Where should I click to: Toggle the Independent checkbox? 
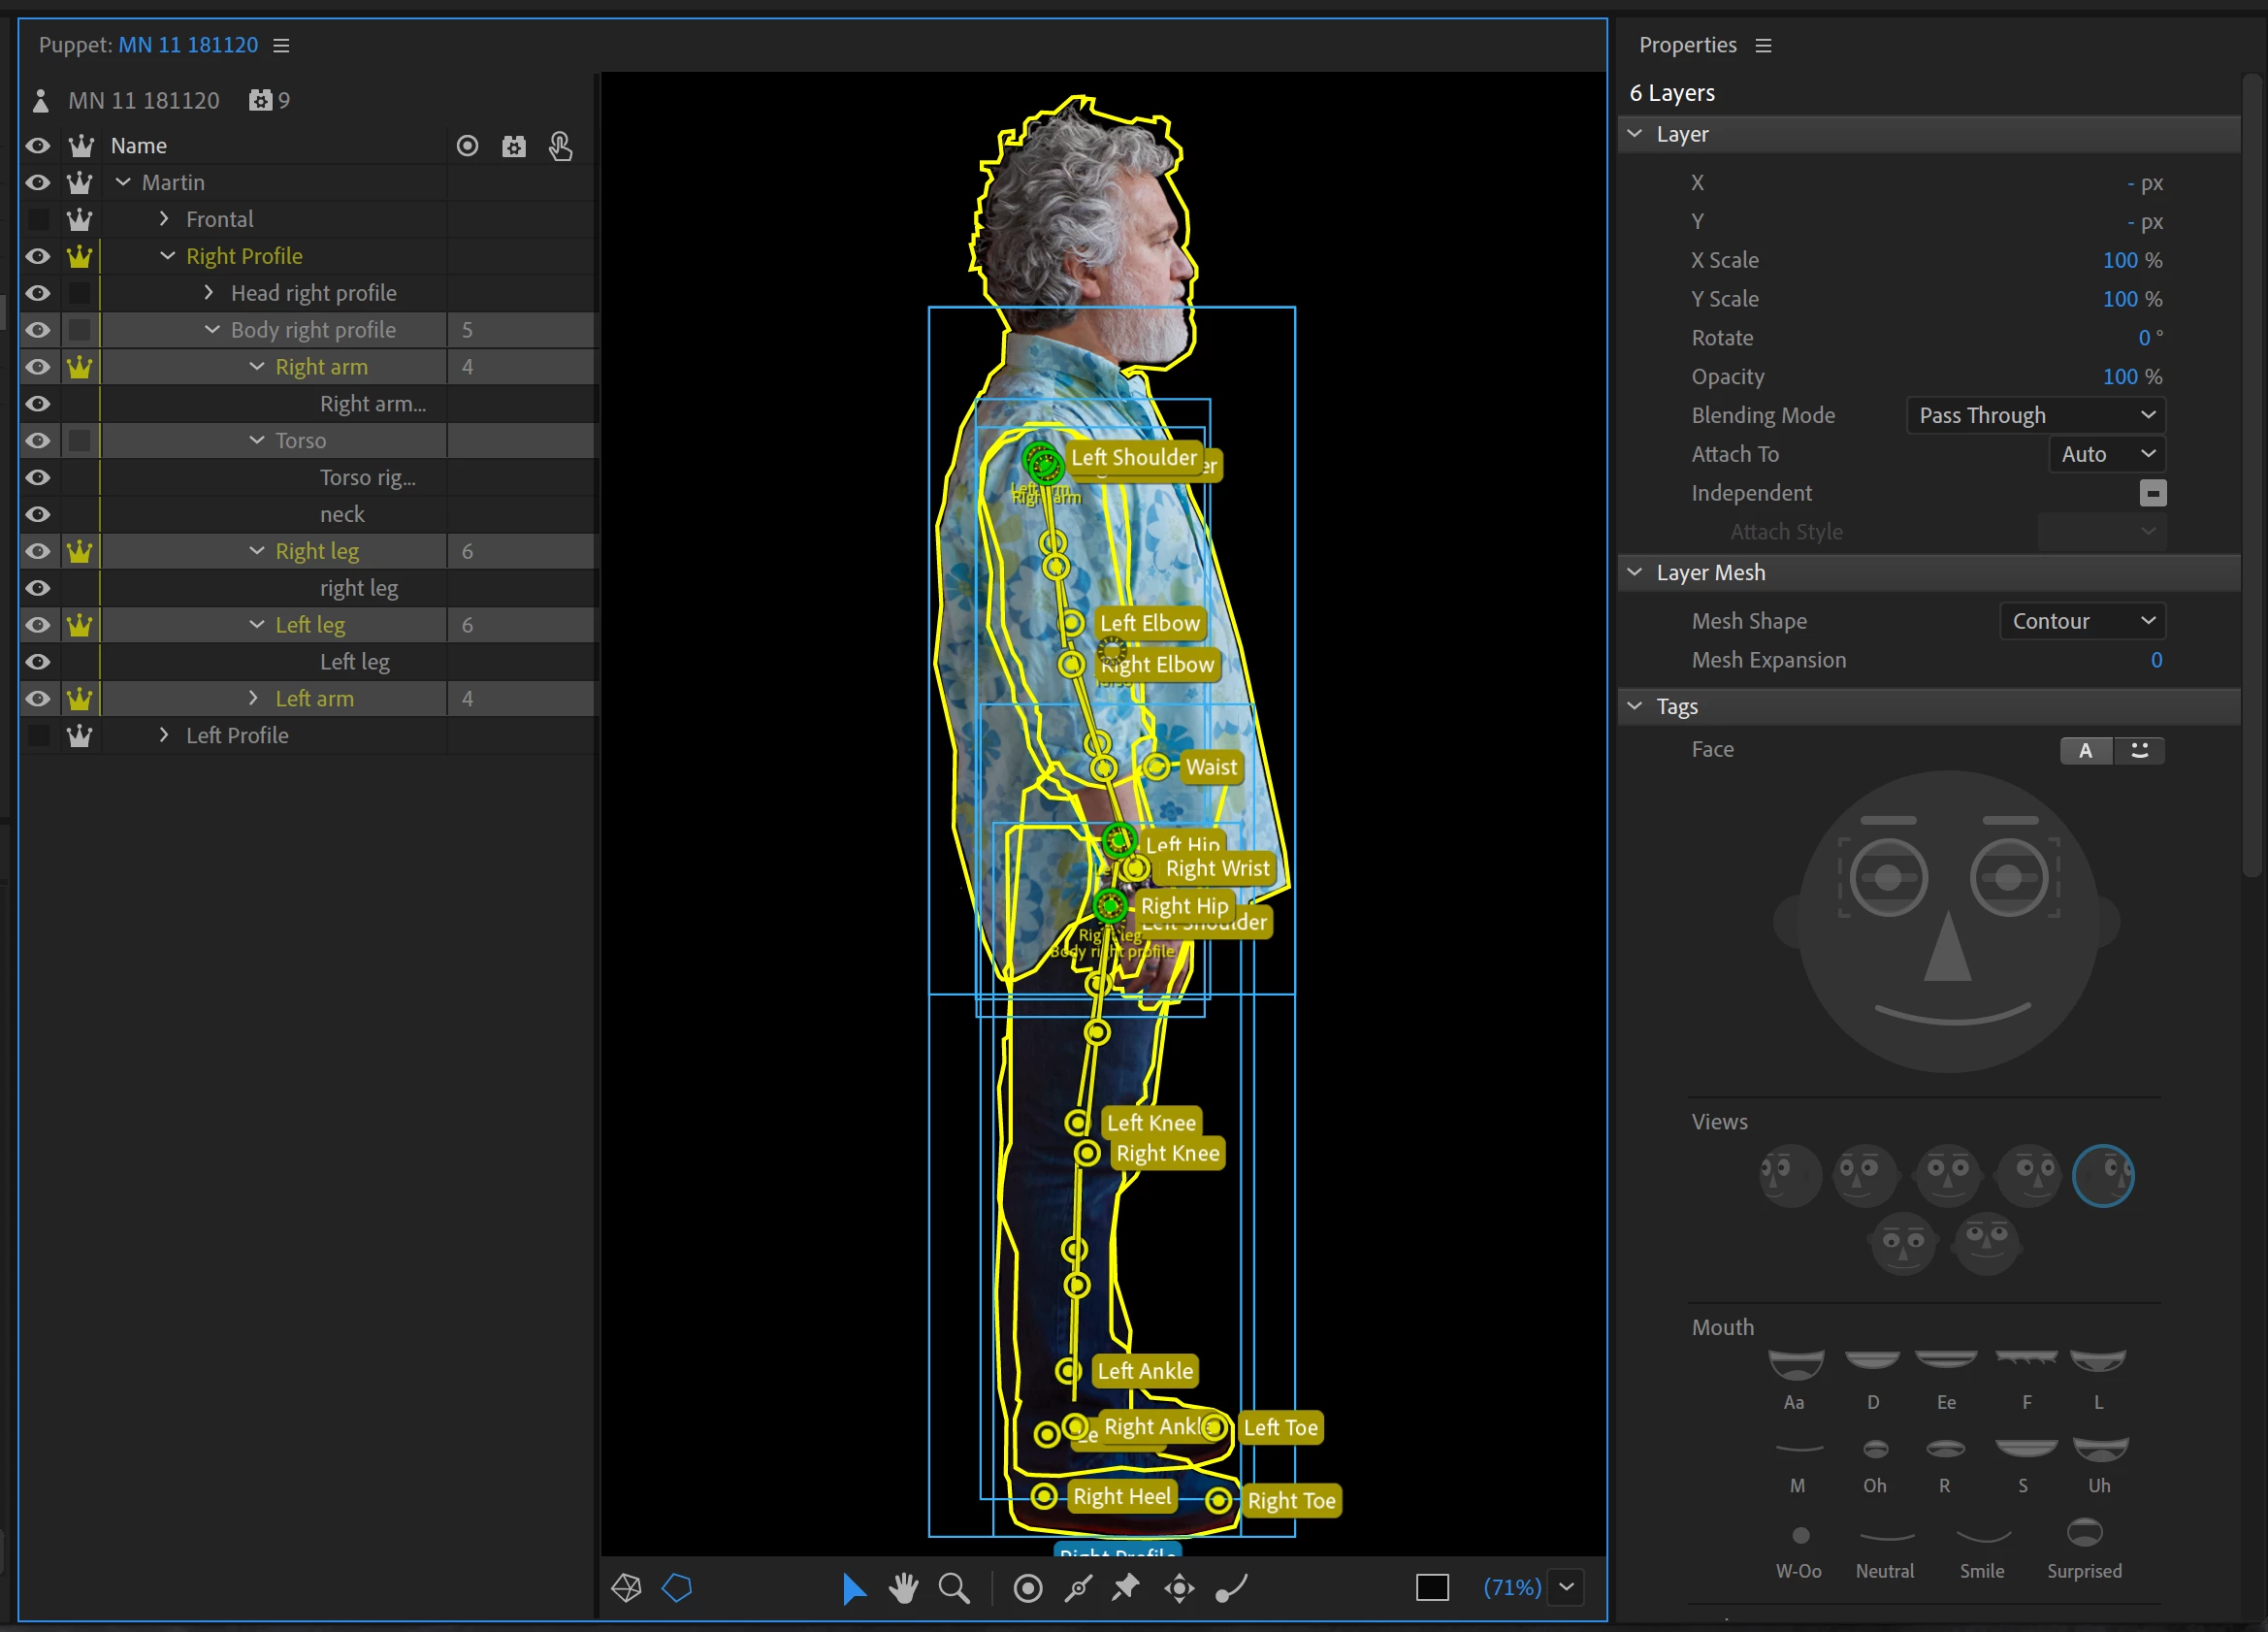click(2152, 493)
